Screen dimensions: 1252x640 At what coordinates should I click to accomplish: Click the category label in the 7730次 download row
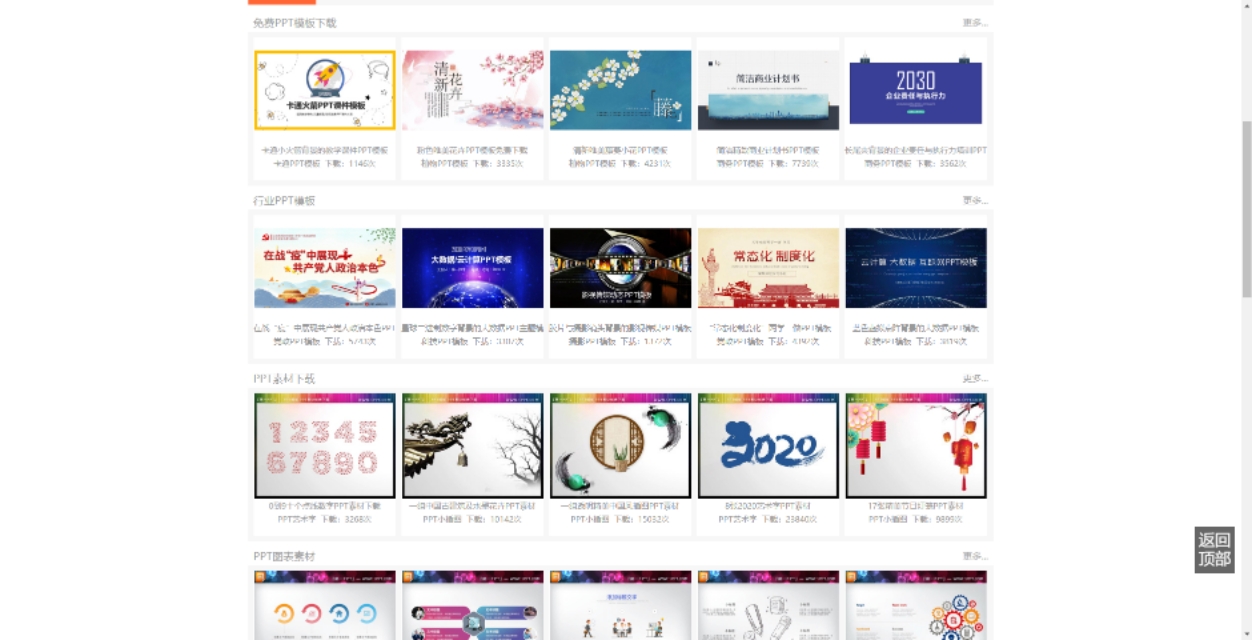(x=739, y=163)
